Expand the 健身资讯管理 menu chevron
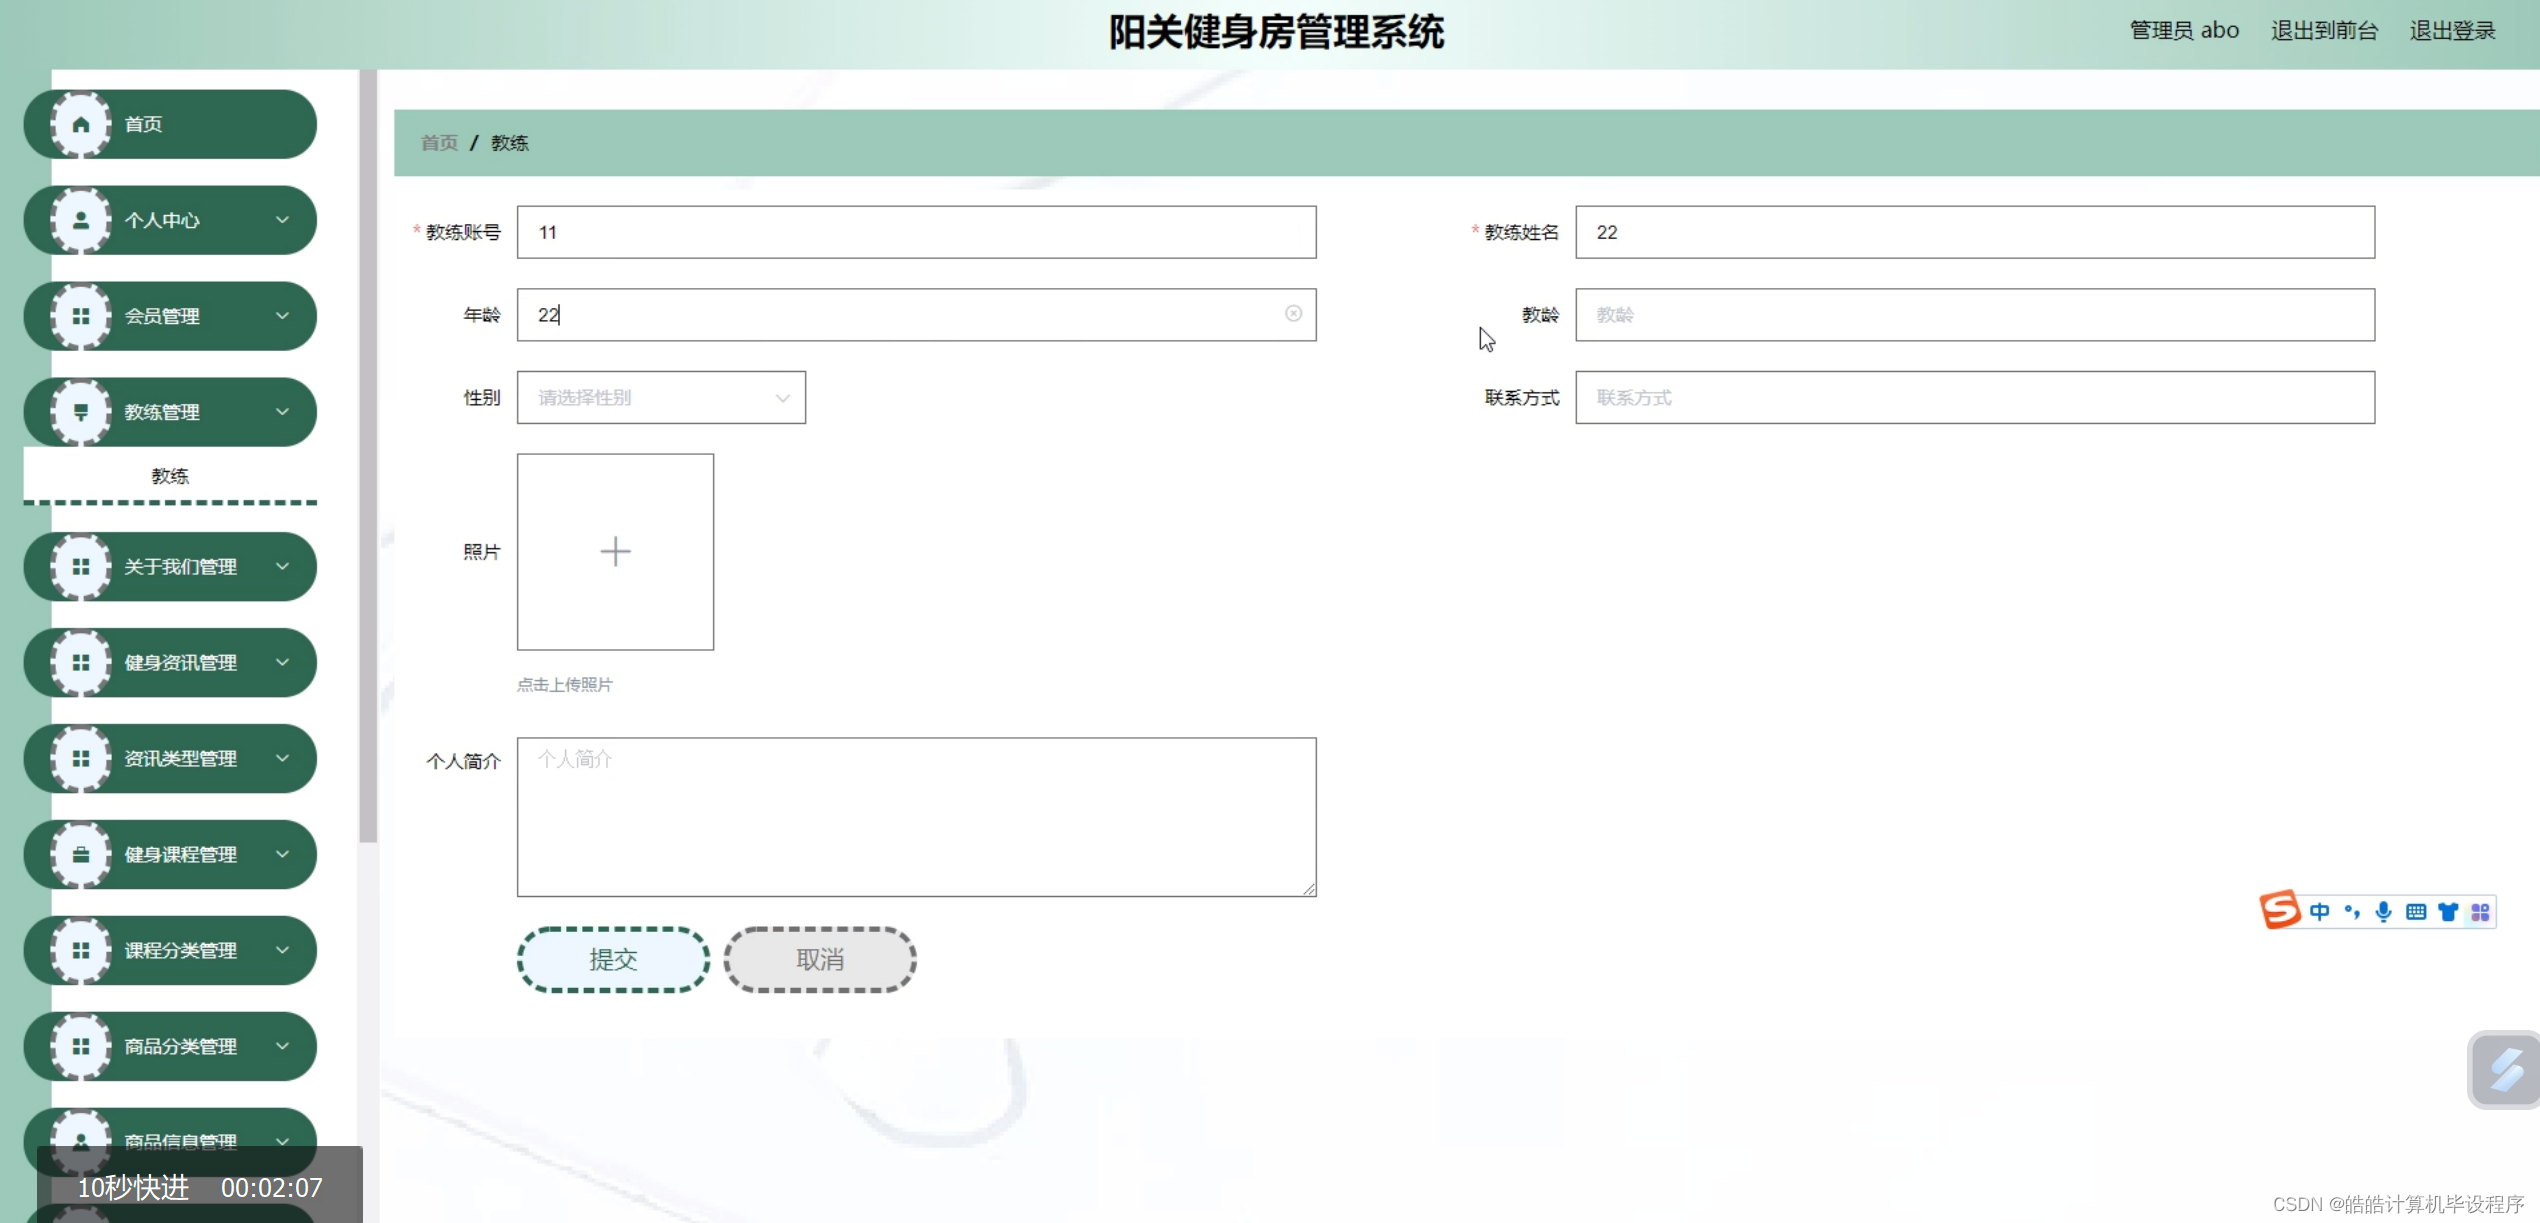Screen dimensions: 2540x1223 [283, 662]
